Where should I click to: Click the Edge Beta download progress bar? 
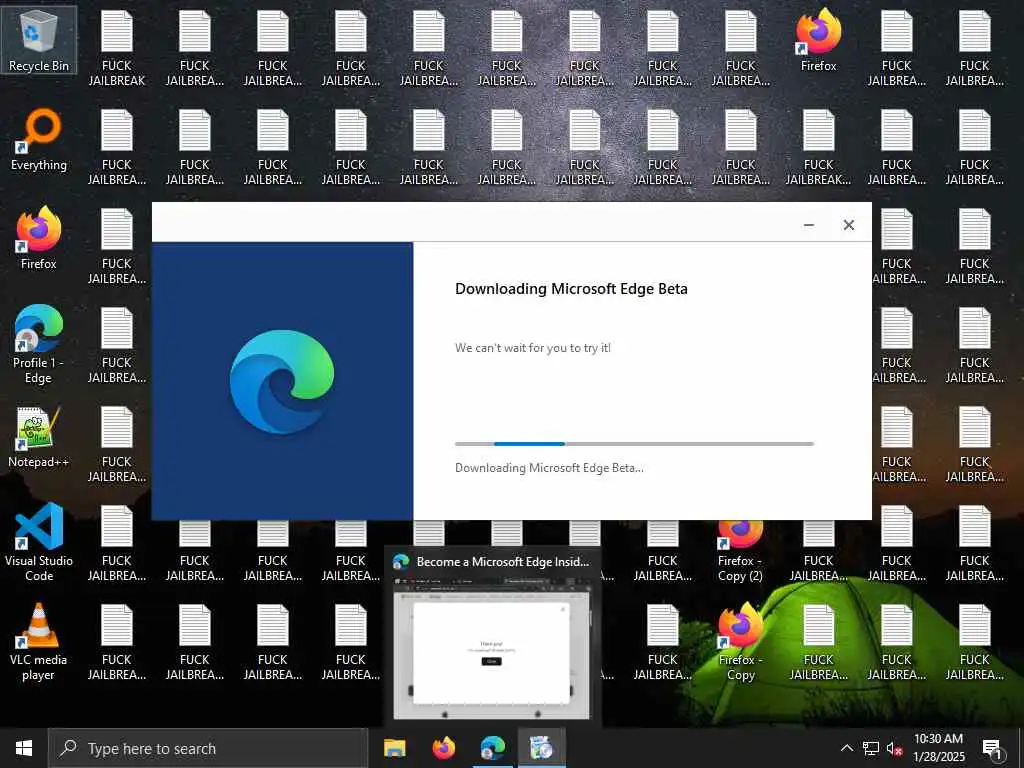(x=634, y=444)
